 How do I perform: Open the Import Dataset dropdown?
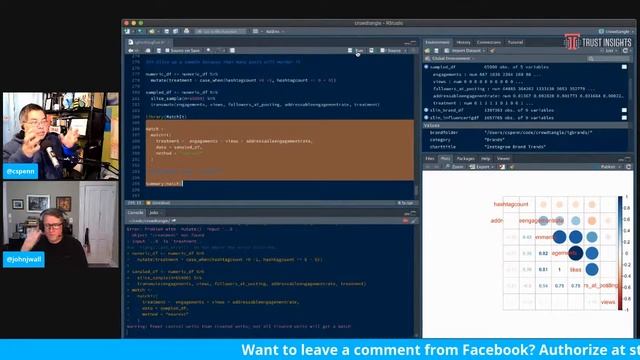point(465,51)
